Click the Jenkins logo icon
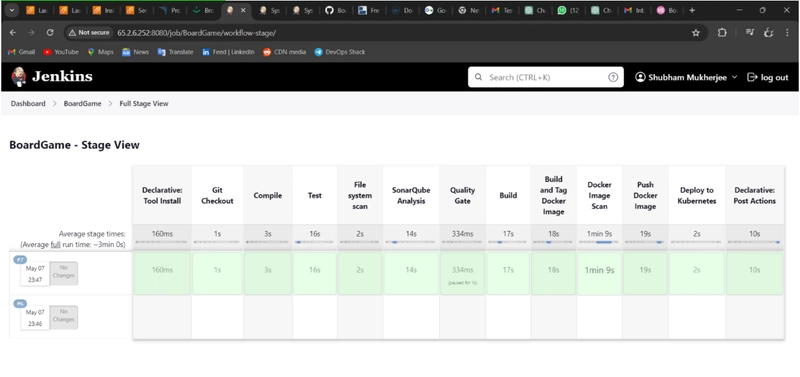This screenshot has width=800, height=377. 19,77
